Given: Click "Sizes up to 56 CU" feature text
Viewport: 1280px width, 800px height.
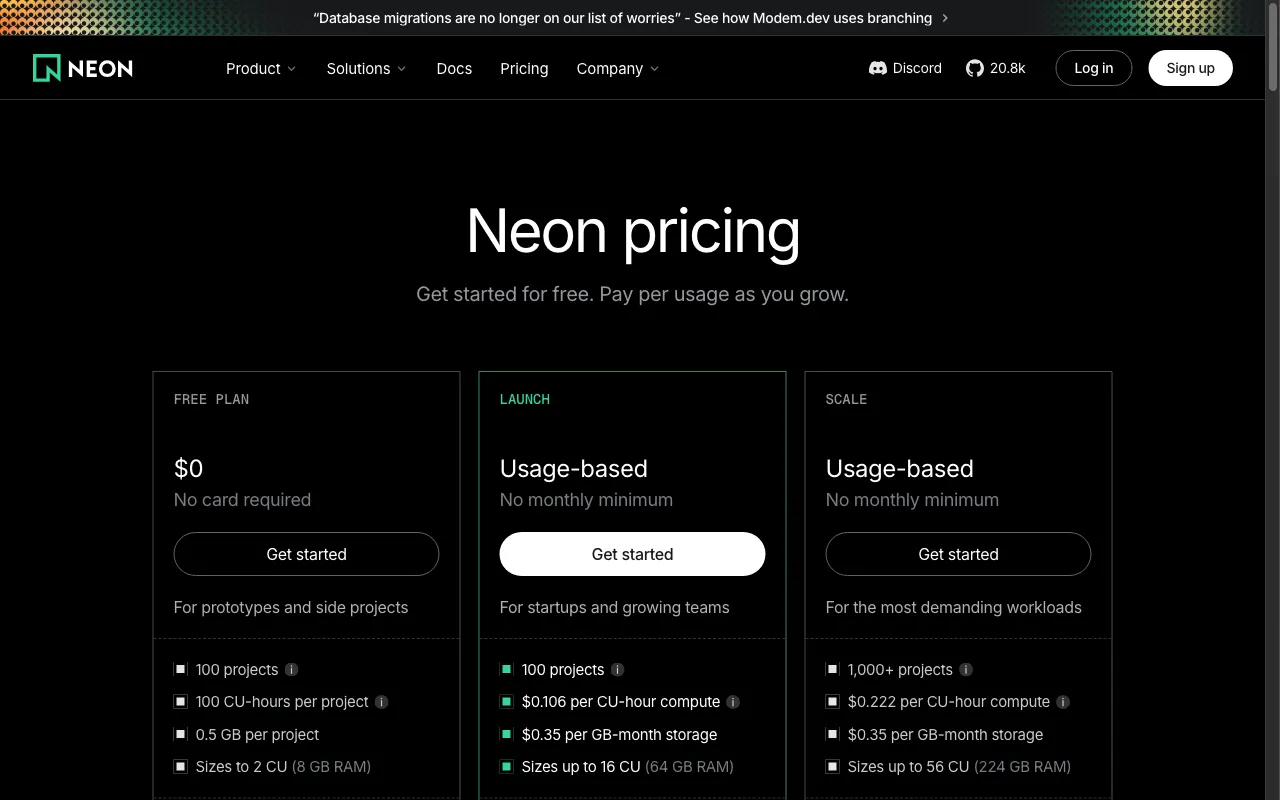Looking at the screenshot, I should [908, 766].
